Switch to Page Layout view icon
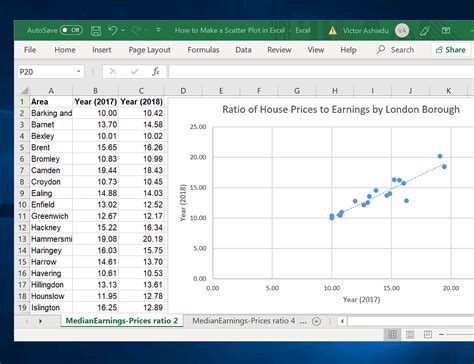 410,334
